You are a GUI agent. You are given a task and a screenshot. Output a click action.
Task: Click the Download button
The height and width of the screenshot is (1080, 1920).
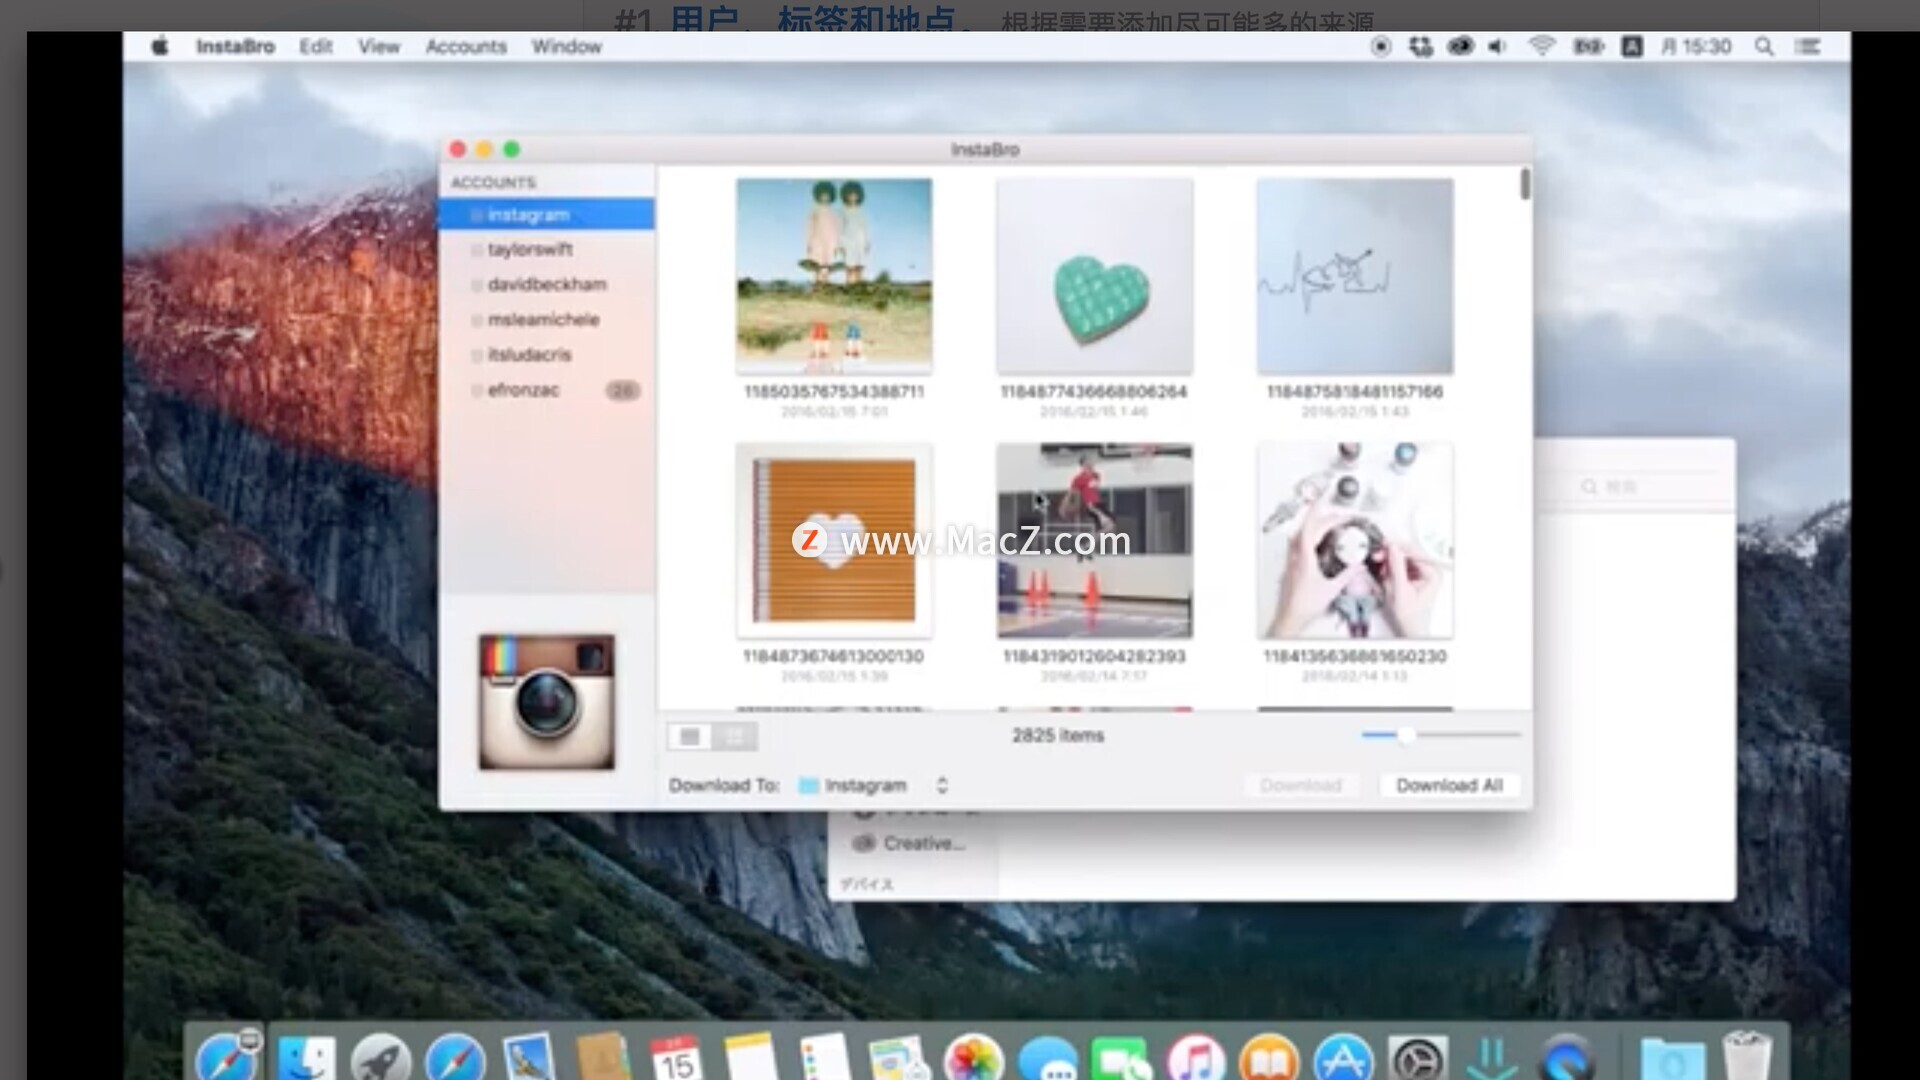(1301, 785)
